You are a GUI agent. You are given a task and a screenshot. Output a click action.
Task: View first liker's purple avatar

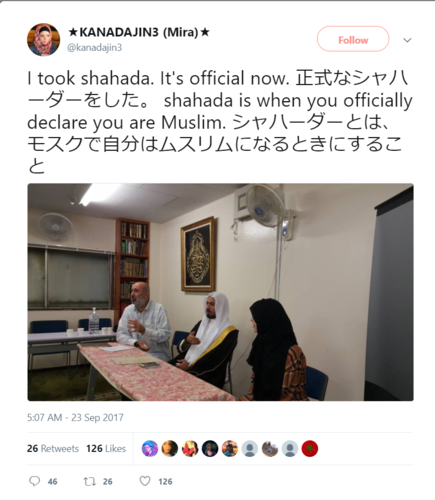(150, 448)
